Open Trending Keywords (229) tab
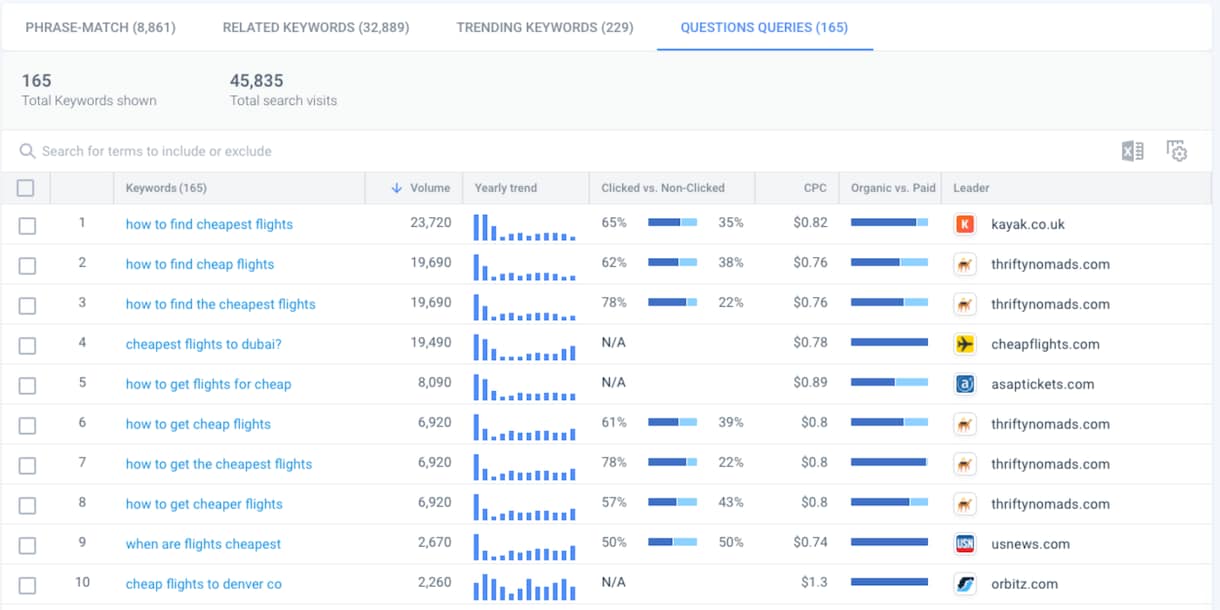Image resolution: width=1220 pixels, height=610 pixels. pos(545,27)
